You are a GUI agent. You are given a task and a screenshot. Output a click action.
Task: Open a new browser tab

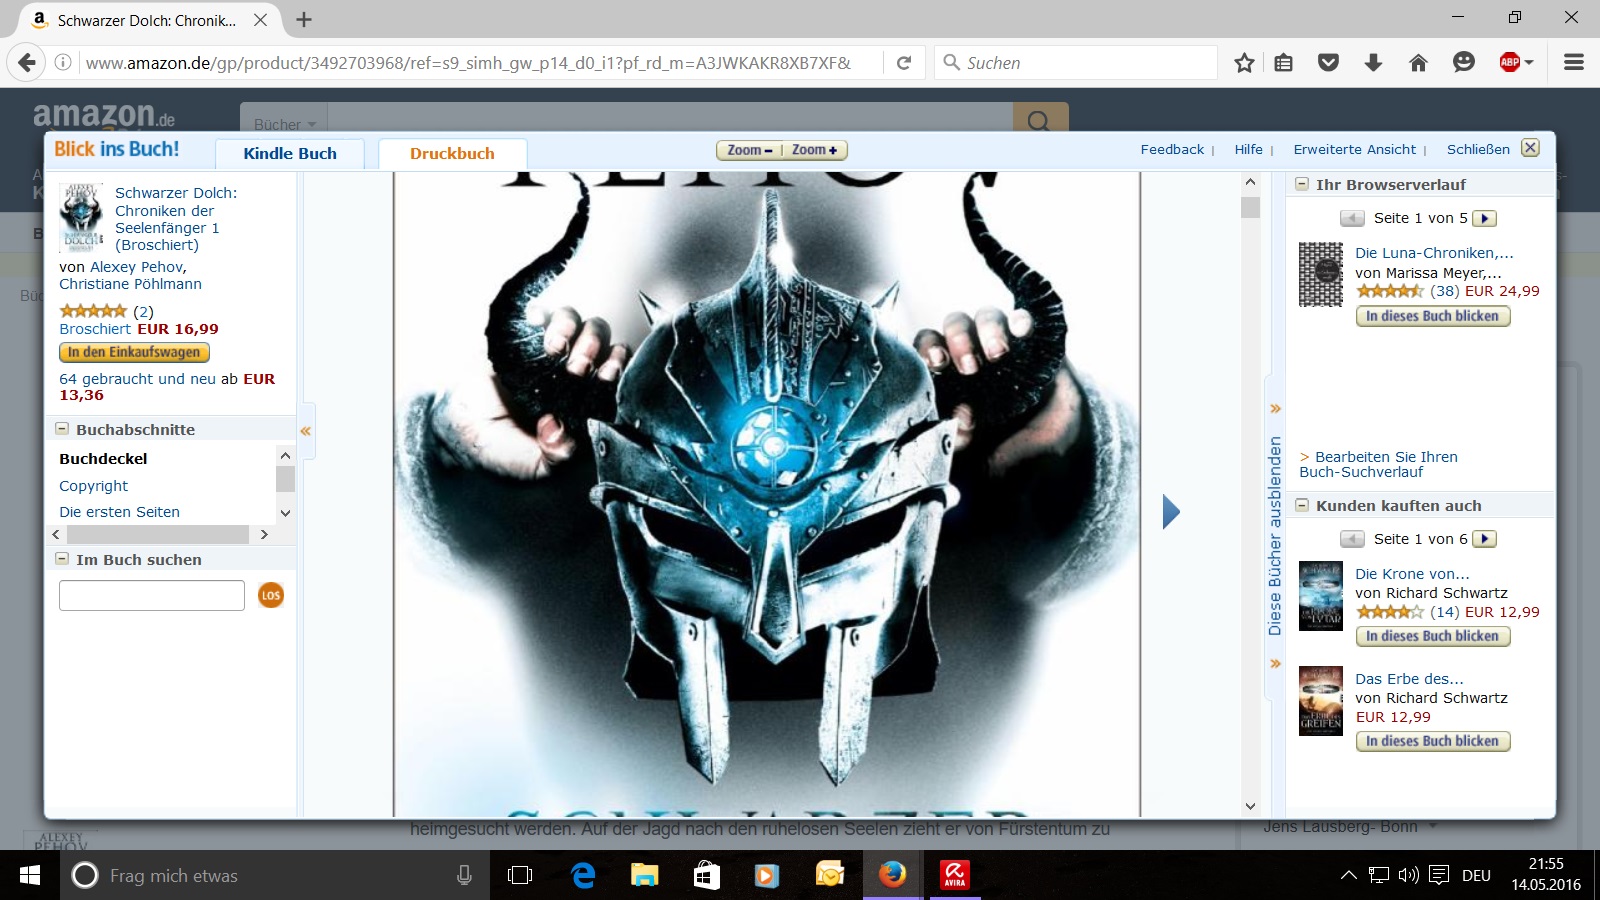click(304, 20)
